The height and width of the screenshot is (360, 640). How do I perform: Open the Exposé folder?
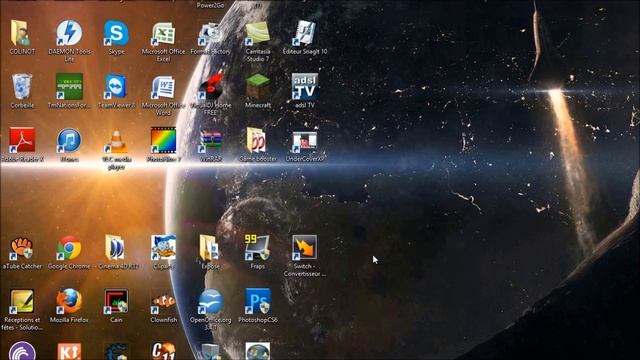tap(209, 248)
